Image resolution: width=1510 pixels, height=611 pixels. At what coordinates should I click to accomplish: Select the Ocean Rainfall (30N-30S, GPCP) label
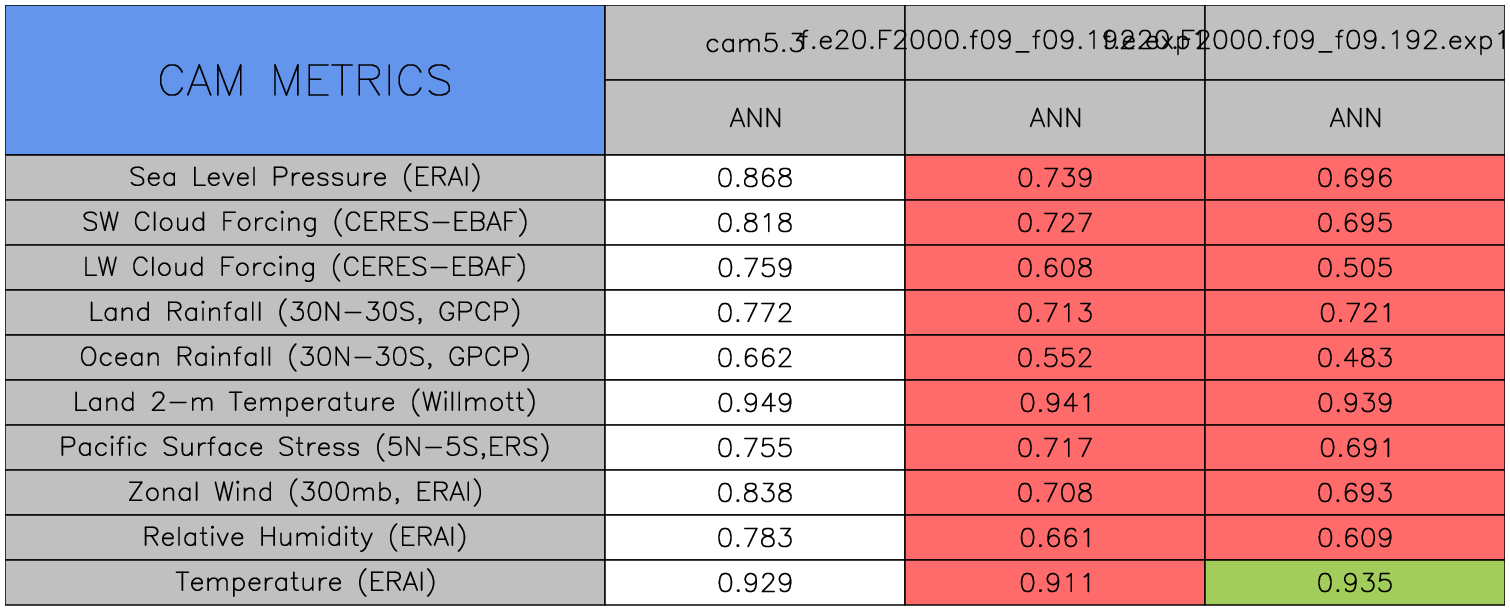click(305, 357)
